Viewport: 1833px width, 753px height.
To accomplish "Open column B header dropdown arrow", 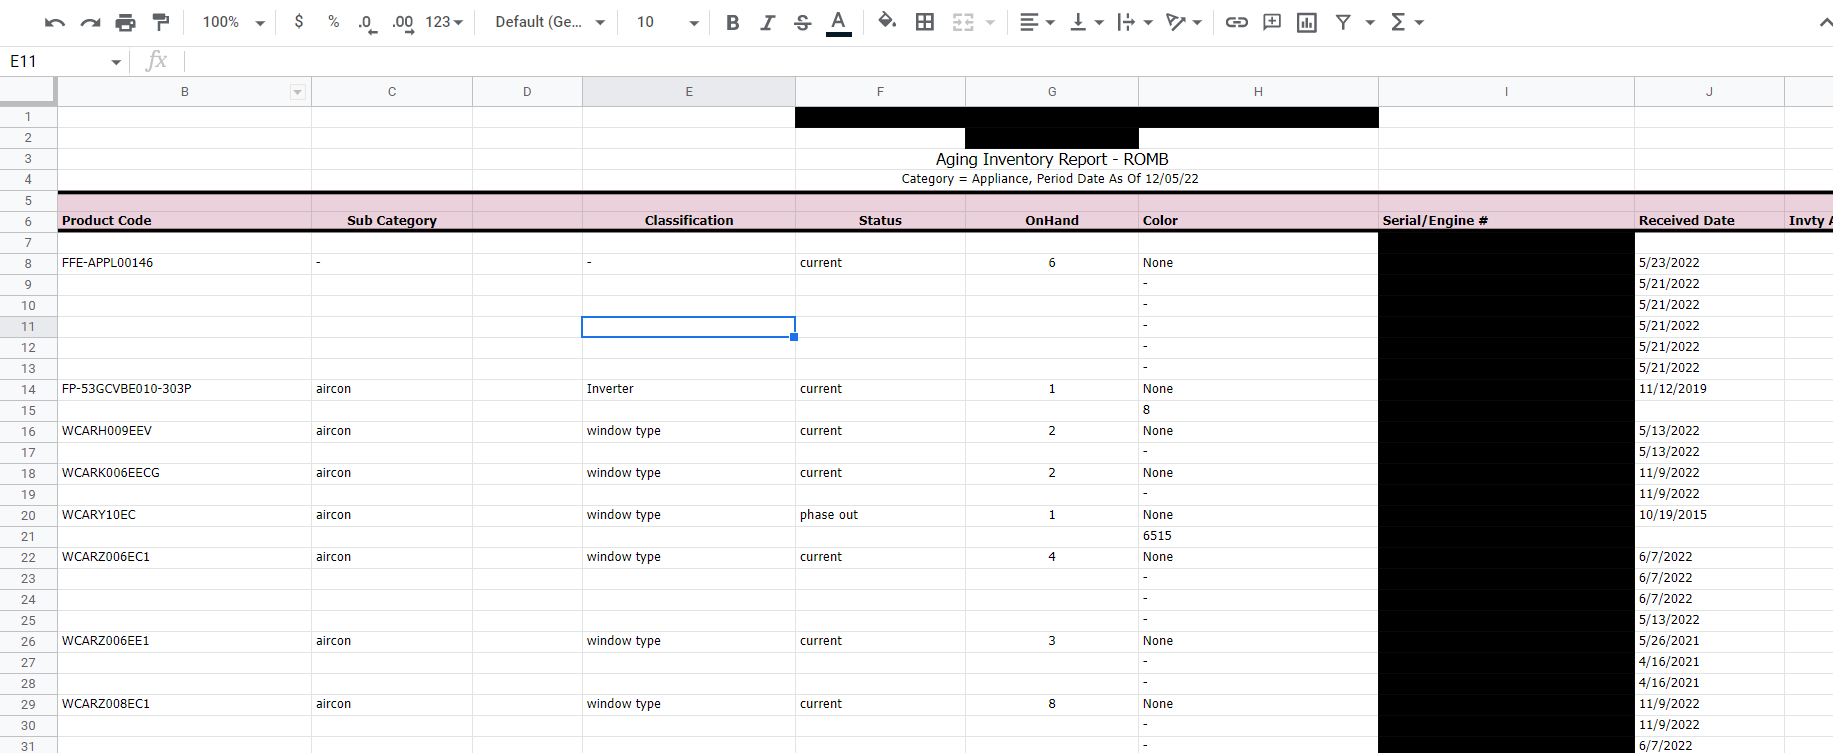I will (297, 92).
